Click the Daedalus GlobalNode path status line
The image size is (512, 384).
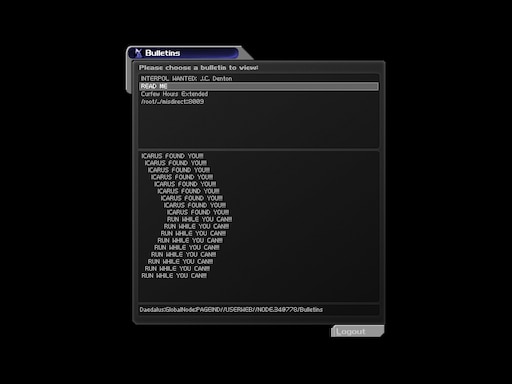coord(231,310)
